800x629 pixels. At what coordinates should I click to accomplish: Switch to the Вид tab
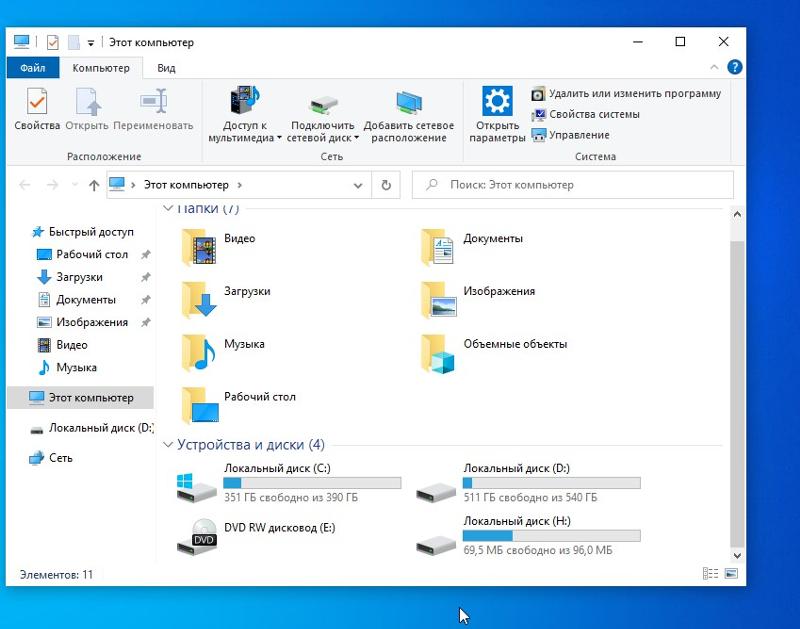pyautogui.click(x=166, y=68)
